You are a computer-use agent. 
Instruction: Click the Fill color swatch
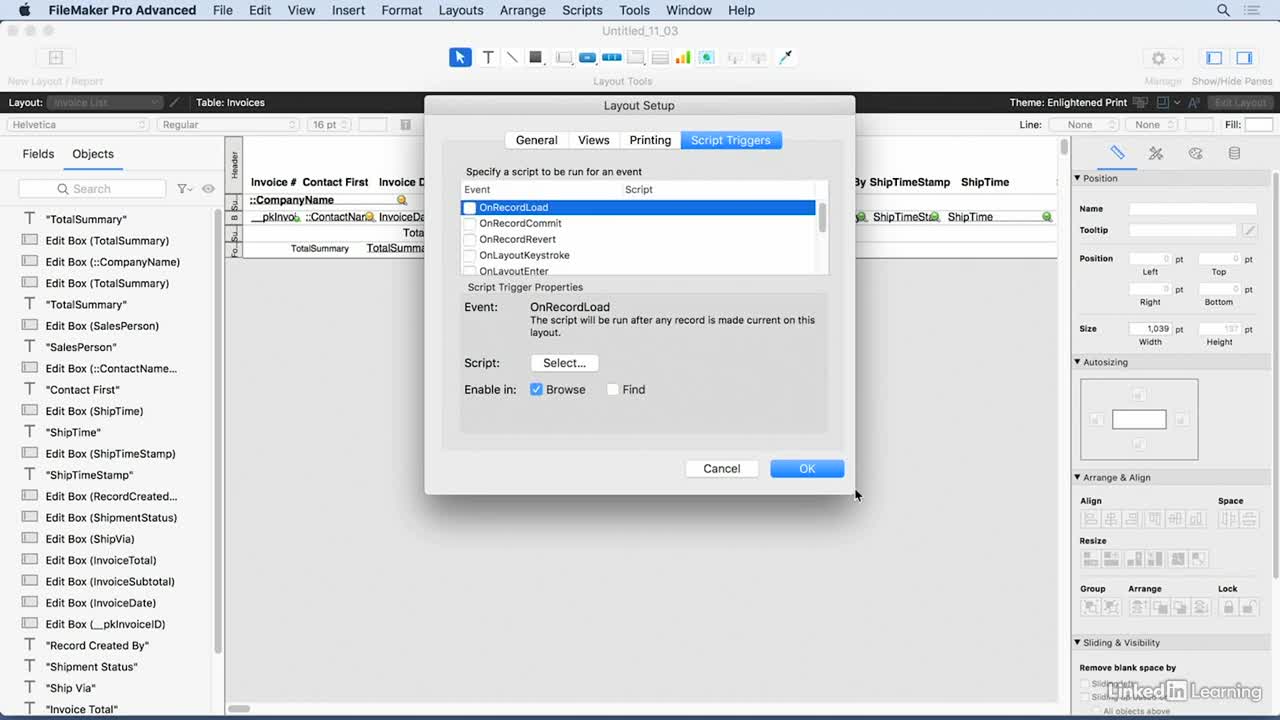pos(1259,125)
